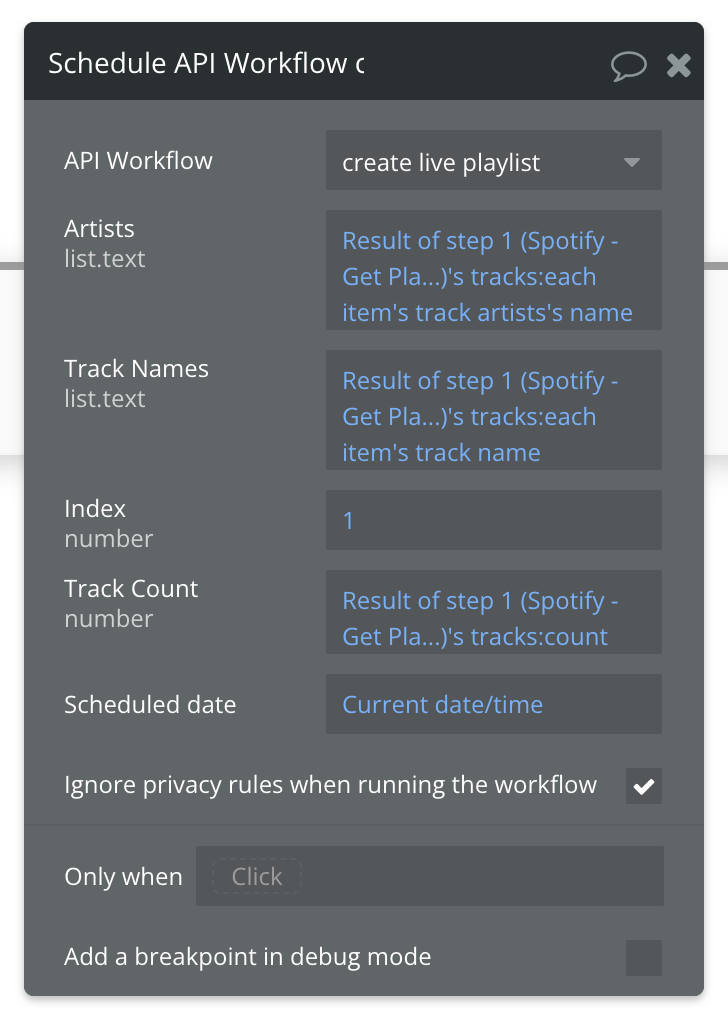Close the Schedule API Workflow panel
728x1024 pixels.
point(678,65)
